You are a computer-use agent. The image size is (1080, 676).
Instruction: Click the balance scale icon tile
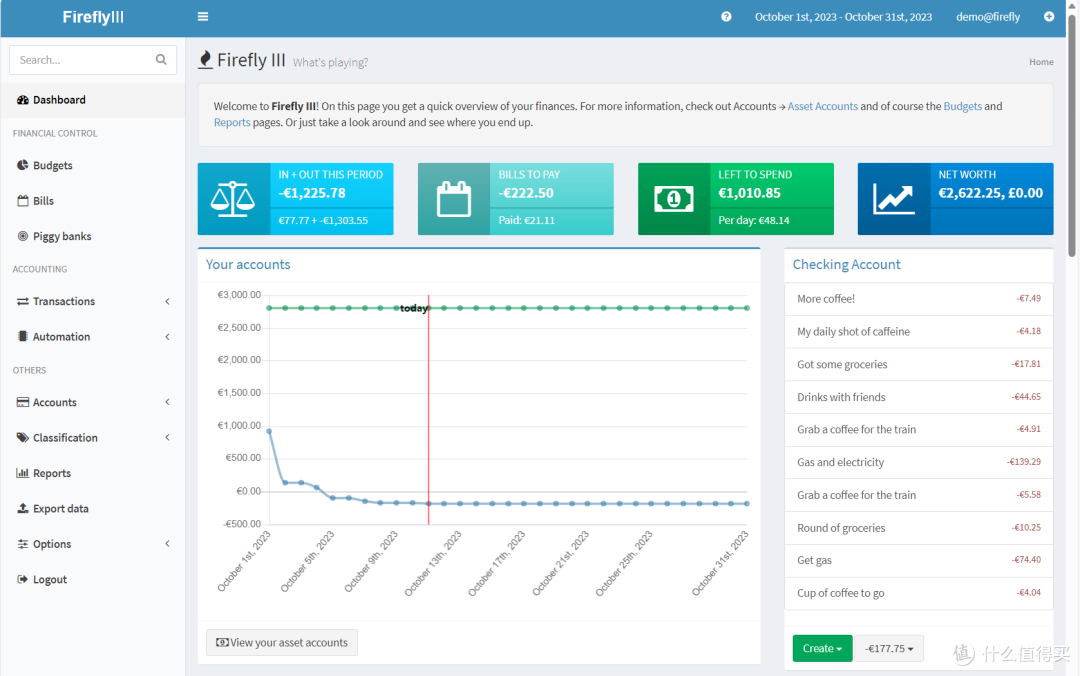point(233,199)
